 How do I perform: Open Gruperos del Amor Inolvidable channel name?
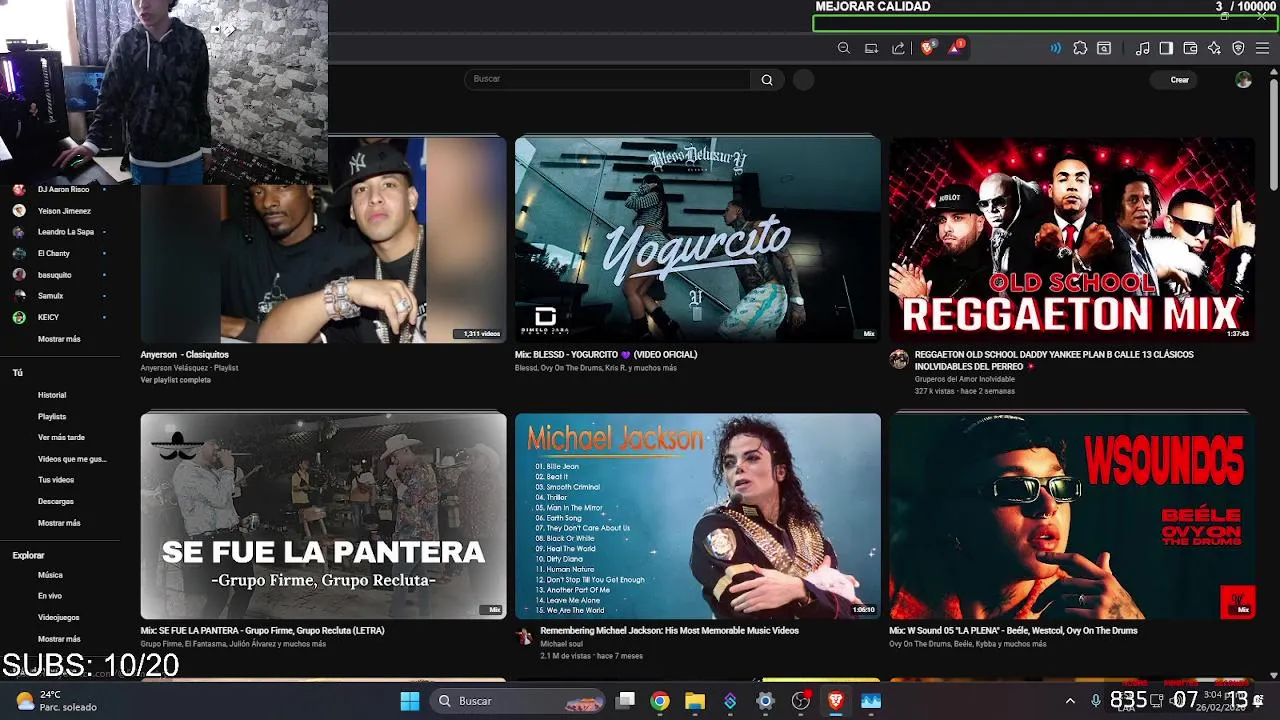pyautogui.click(x=964, y=379)
